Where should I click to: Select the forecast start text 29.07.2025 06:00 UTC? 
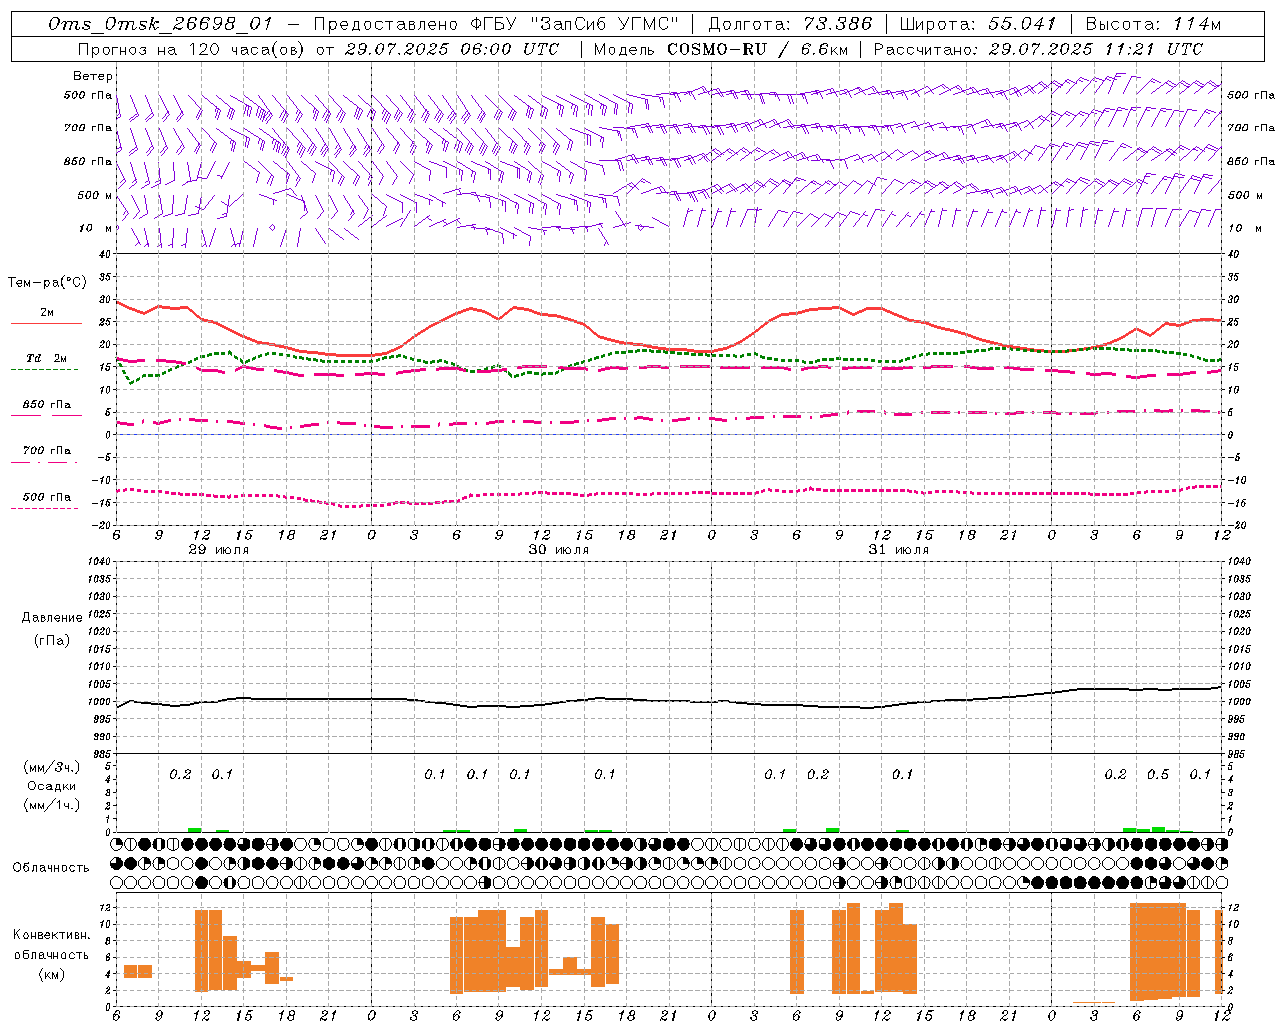[451, 48]
